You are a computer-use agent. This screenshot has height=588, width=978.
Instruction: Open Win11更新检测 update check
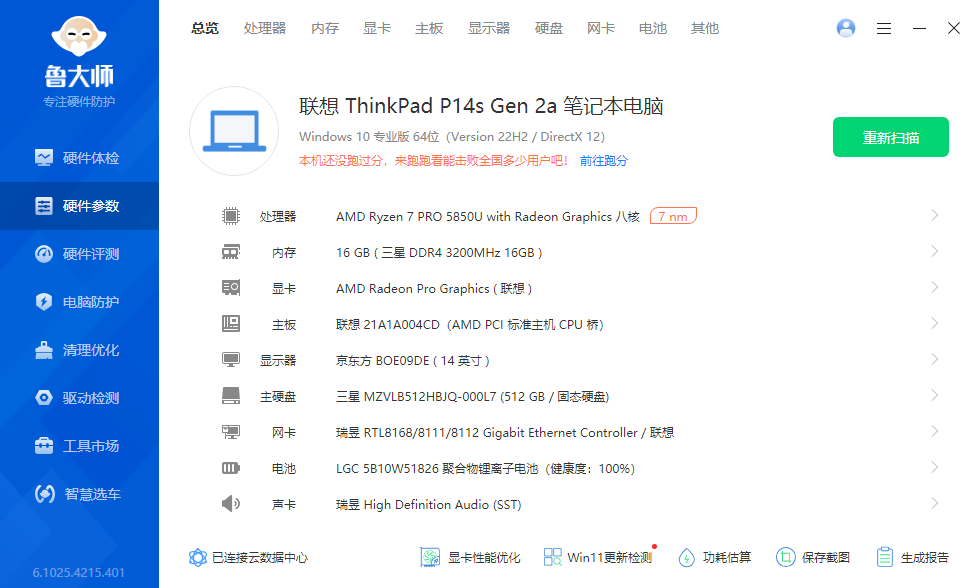pyautogui.click(x=598, y=557)
